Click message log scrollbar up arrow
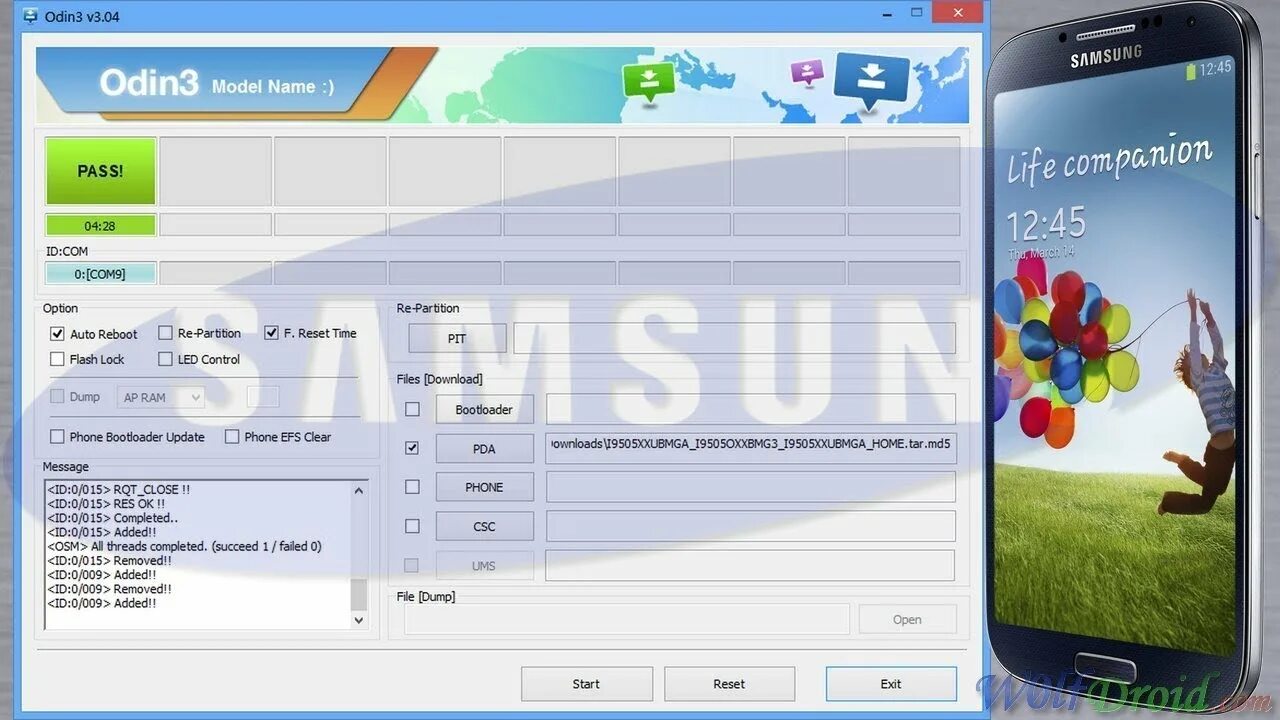This screenshot has width=1280, height=720. click(359, 490)
